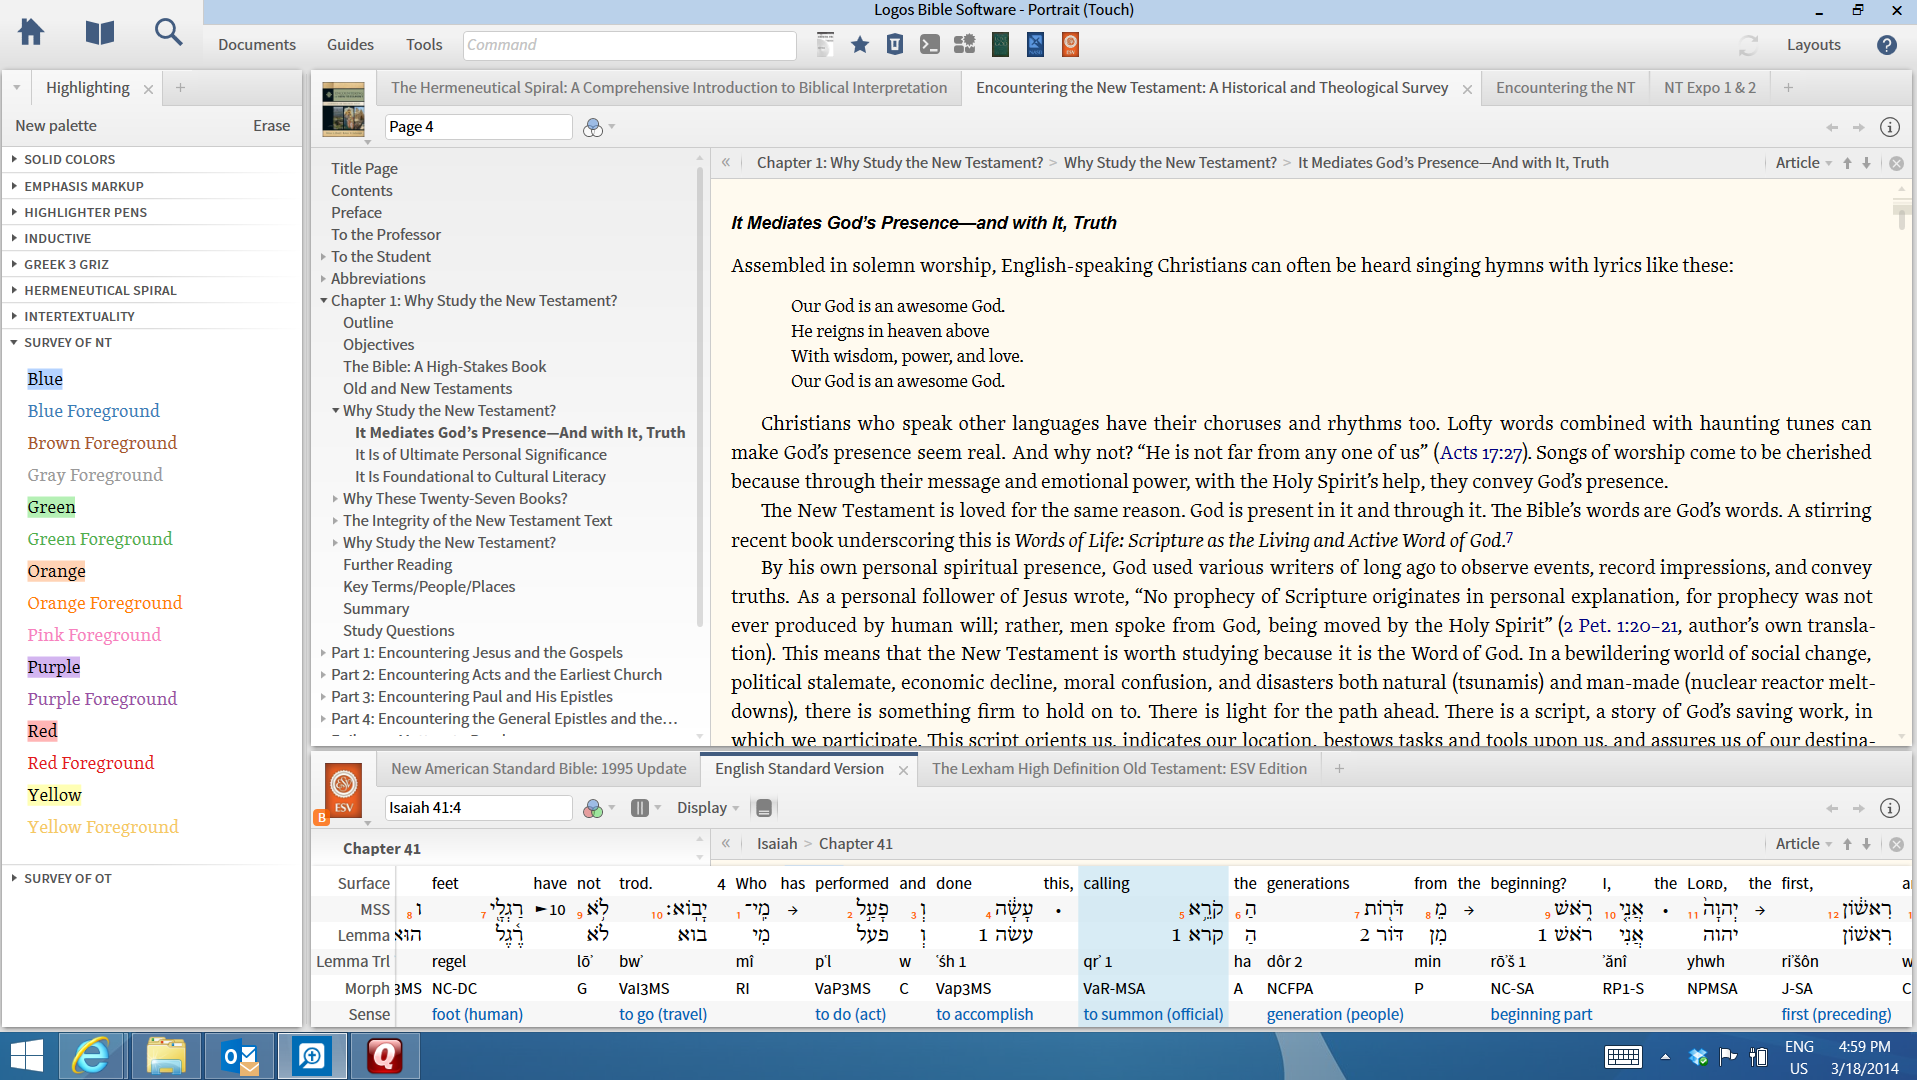Collapse Chapter 1 in contents tree
Viewport: 1917px width, 1080px height.
tap(324, 300)
